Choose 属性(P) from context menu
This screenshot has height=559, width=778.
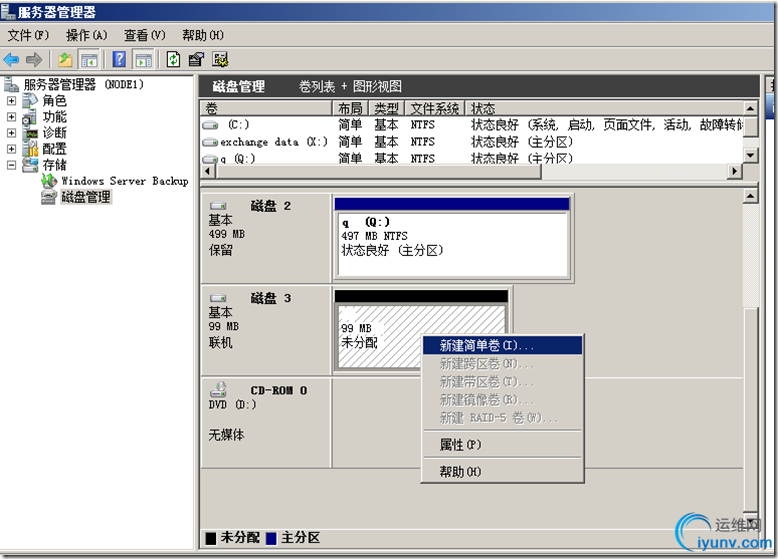point(502,444)
